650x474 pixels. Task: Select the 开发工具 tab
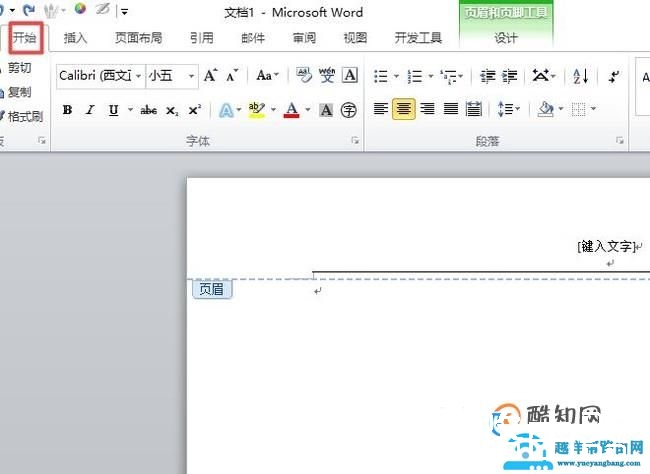[x=418, y=38]
